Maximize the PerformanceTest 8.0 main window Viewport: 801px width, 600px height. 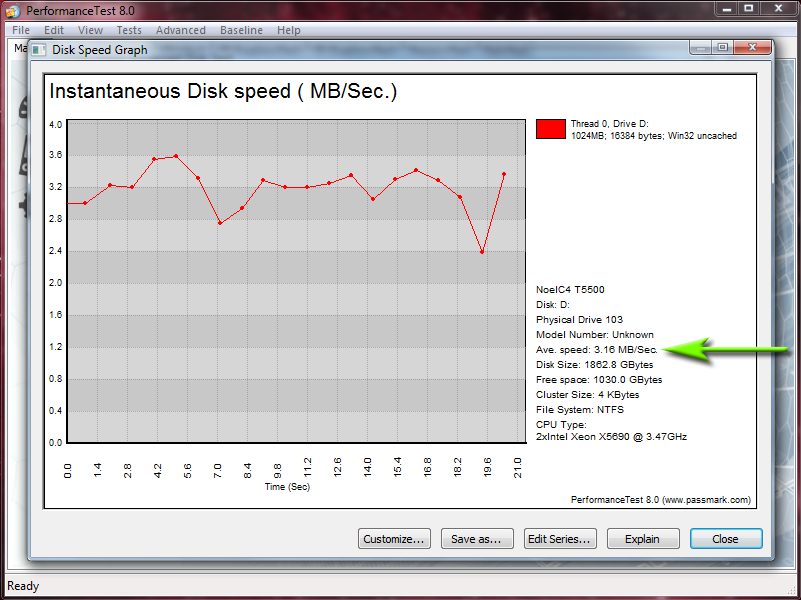[x=748, y=8]
